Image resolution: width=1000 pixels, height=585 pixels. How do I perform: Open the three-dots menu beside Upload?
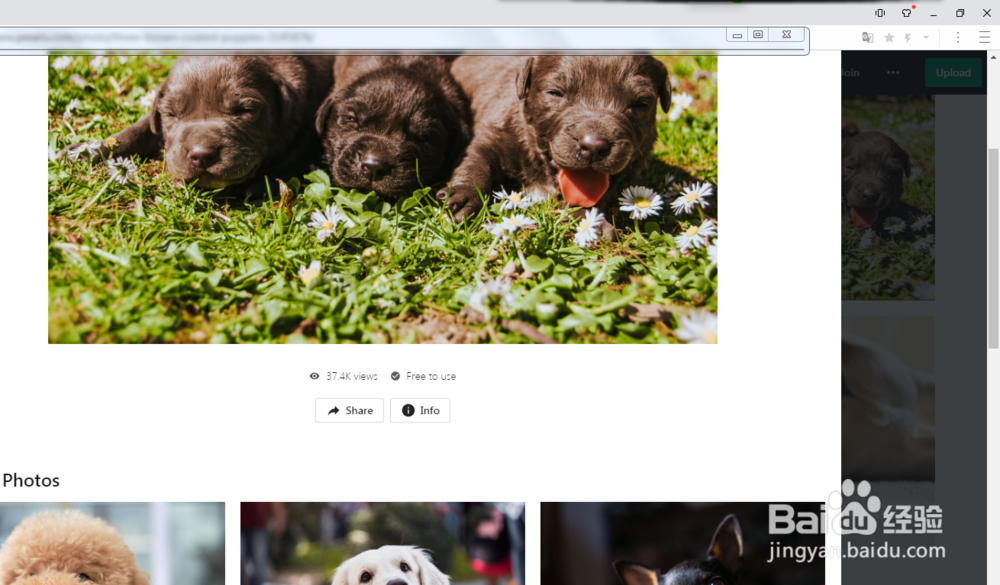[893, 73]
